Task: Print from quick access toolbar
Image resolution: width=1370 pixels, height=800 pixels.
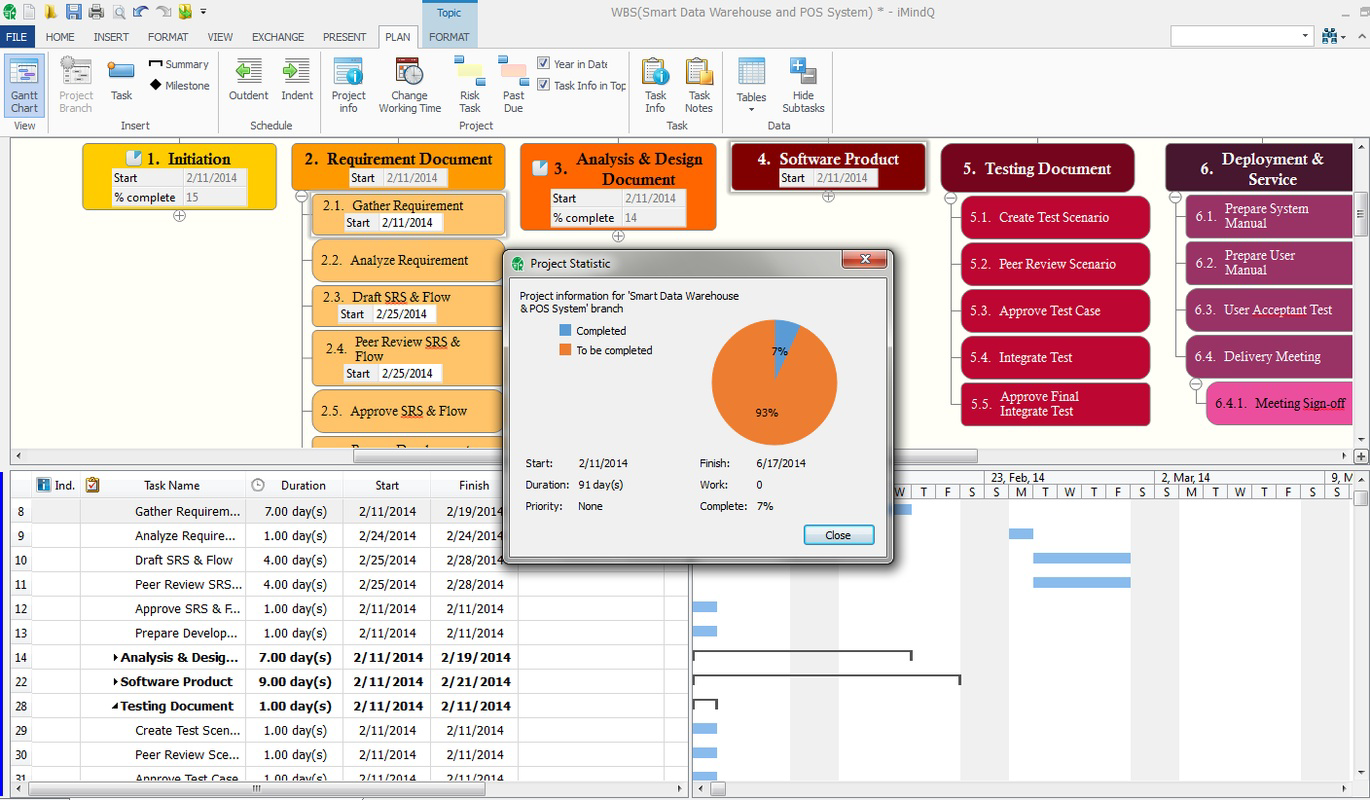Action: click(x=96, y=12)
